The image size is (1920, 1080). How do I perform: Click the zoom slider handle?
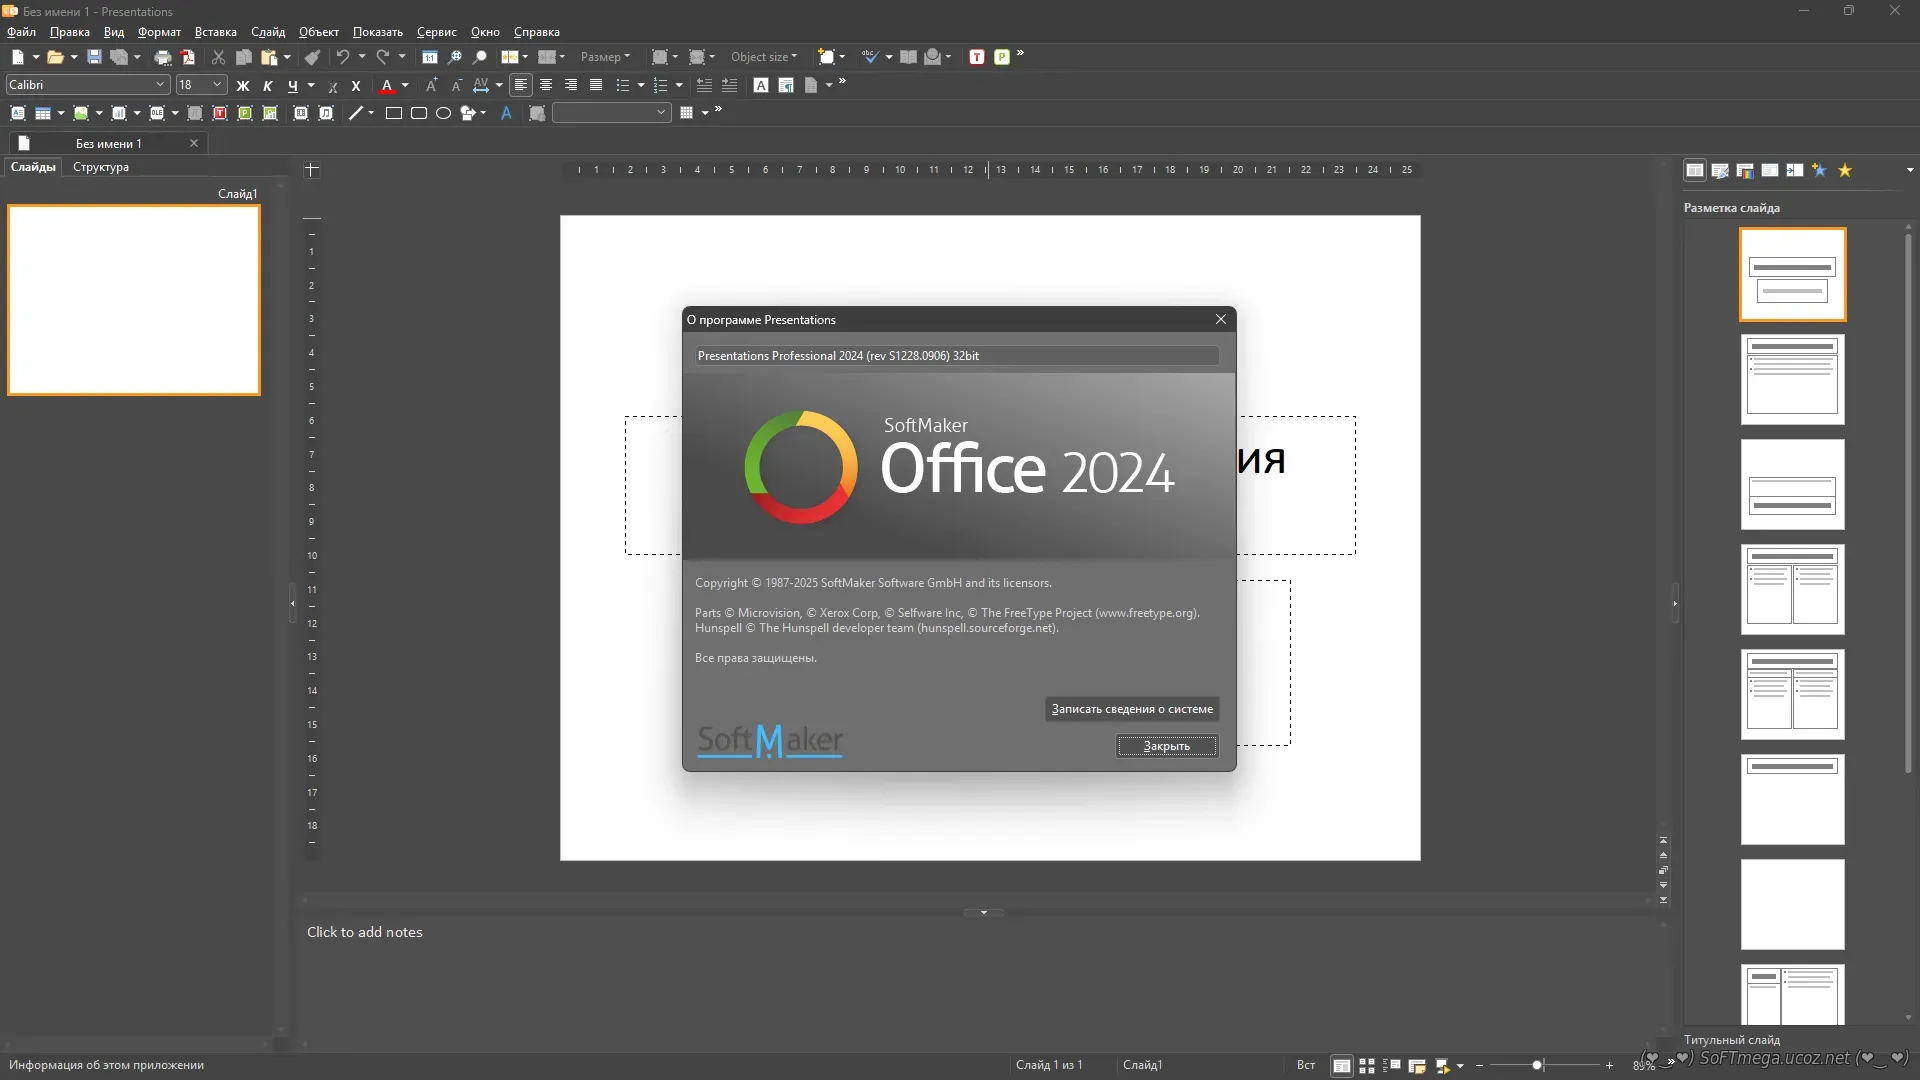click(x=1537, y=1066)
